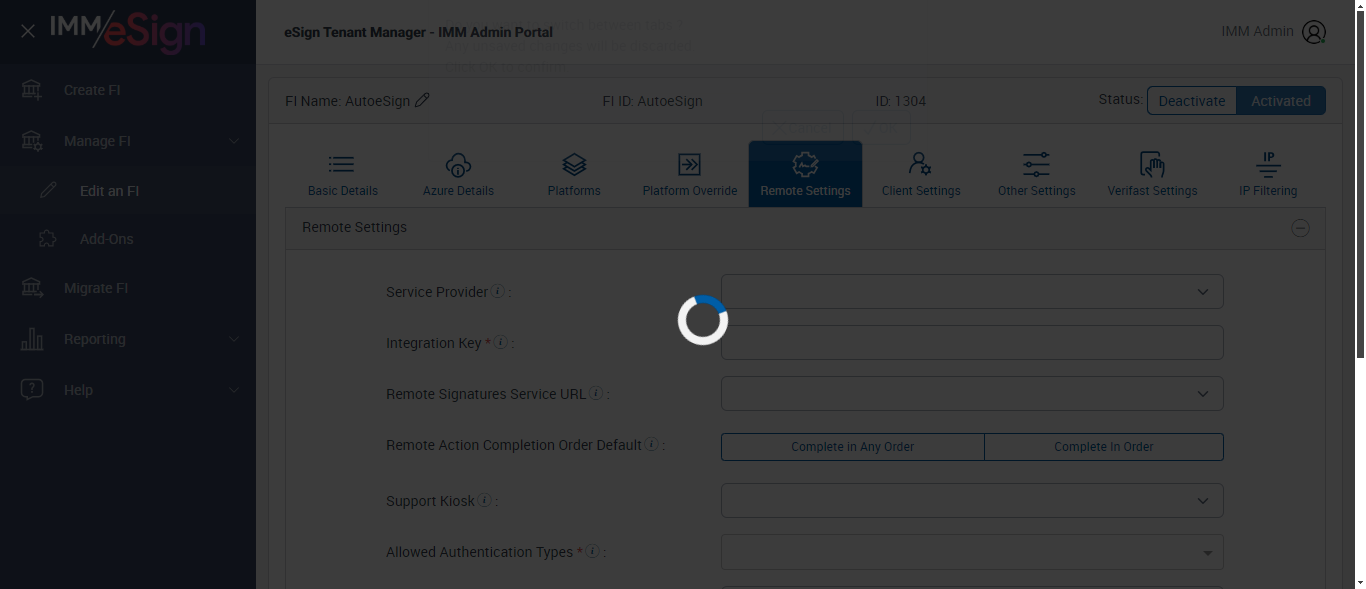Viewport: 1366px width, 589px height.
Task: Open the Support Kiosk dropdown
Action: click(972, 500)
